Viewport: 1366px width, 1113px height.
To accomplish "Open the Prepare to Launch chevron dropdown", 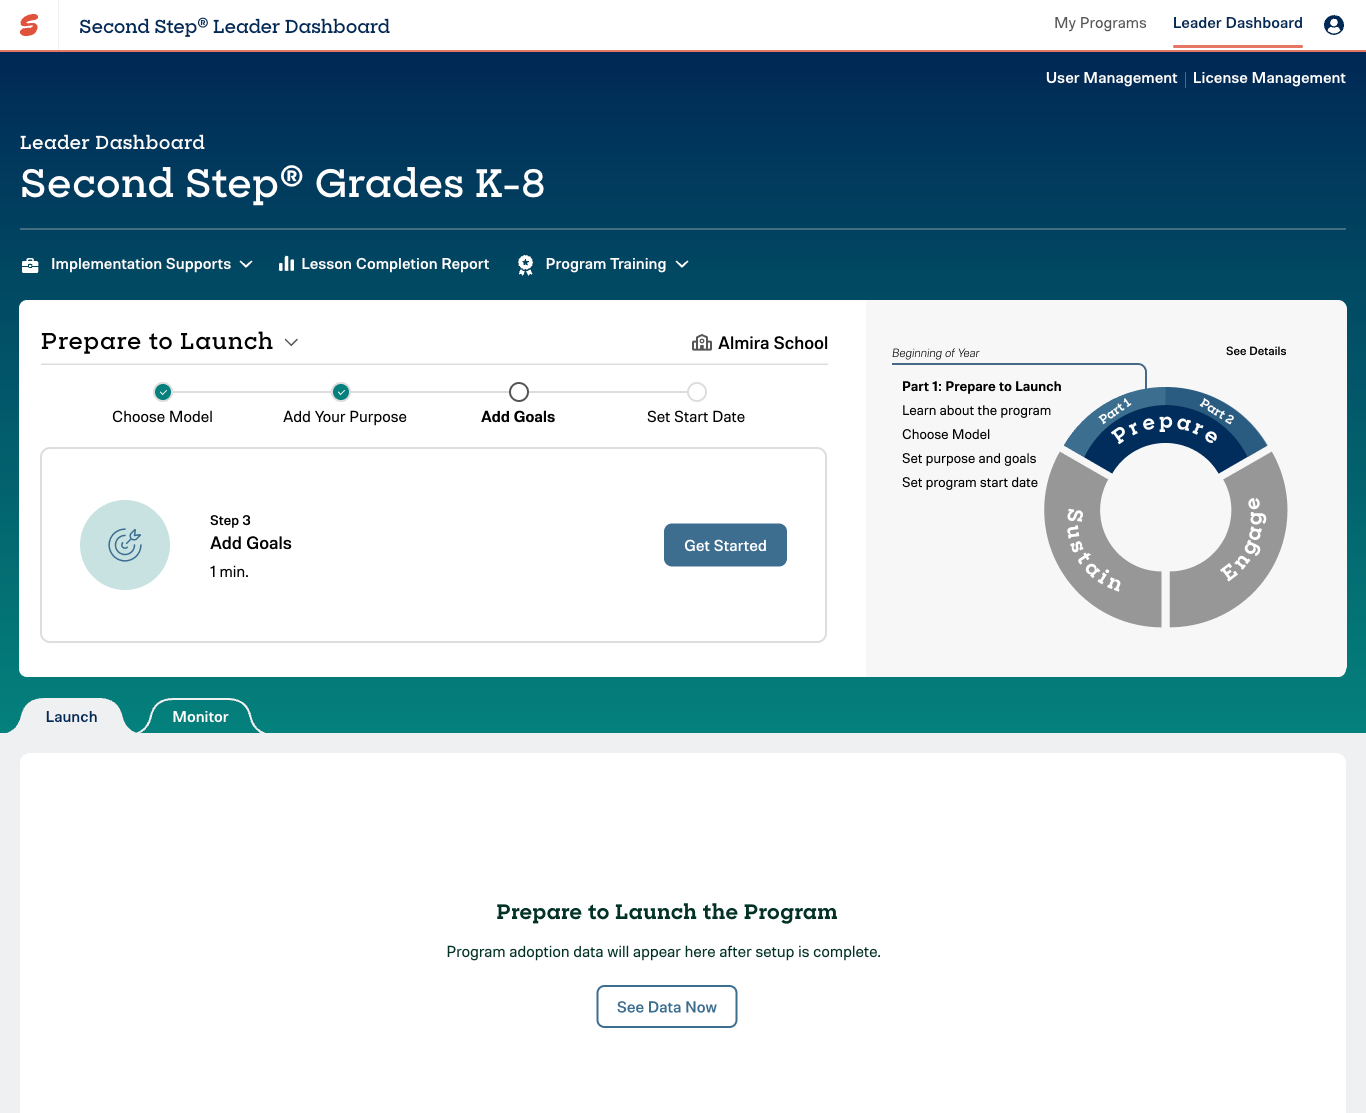I will pyautogui.click(x=291, y=342).
